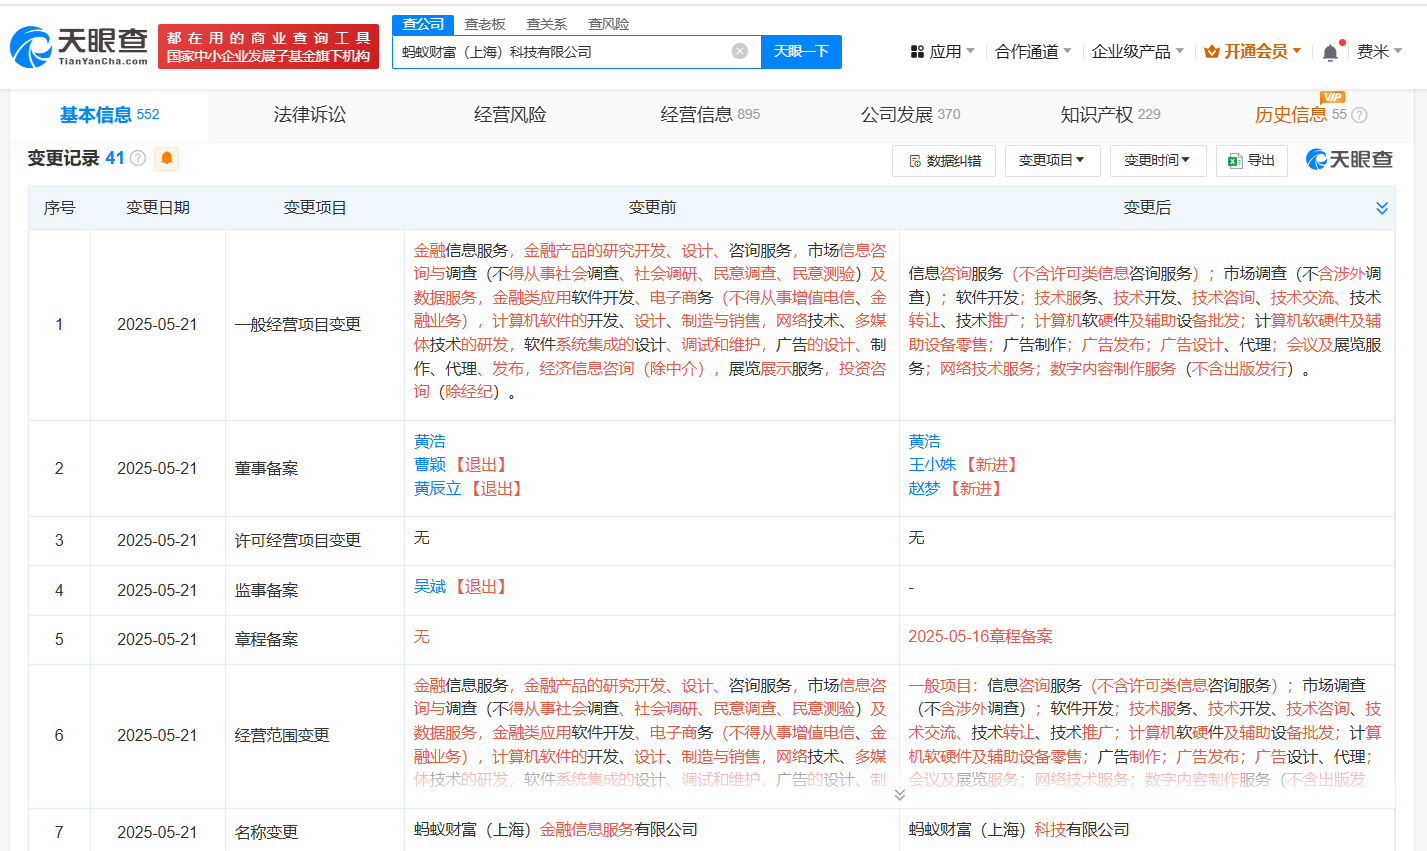Expand columns with blue double chevron
The image size is (1427, 851).
[x=1382, y=208]
